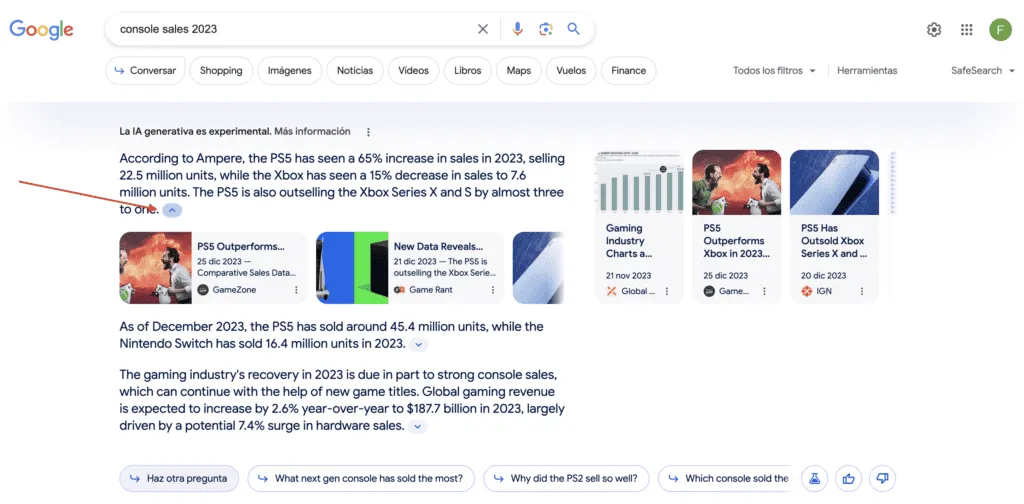Expand sources for the gaming revenue paragraph
This screenshot has width=1024, height=504.
click(418, 427)
